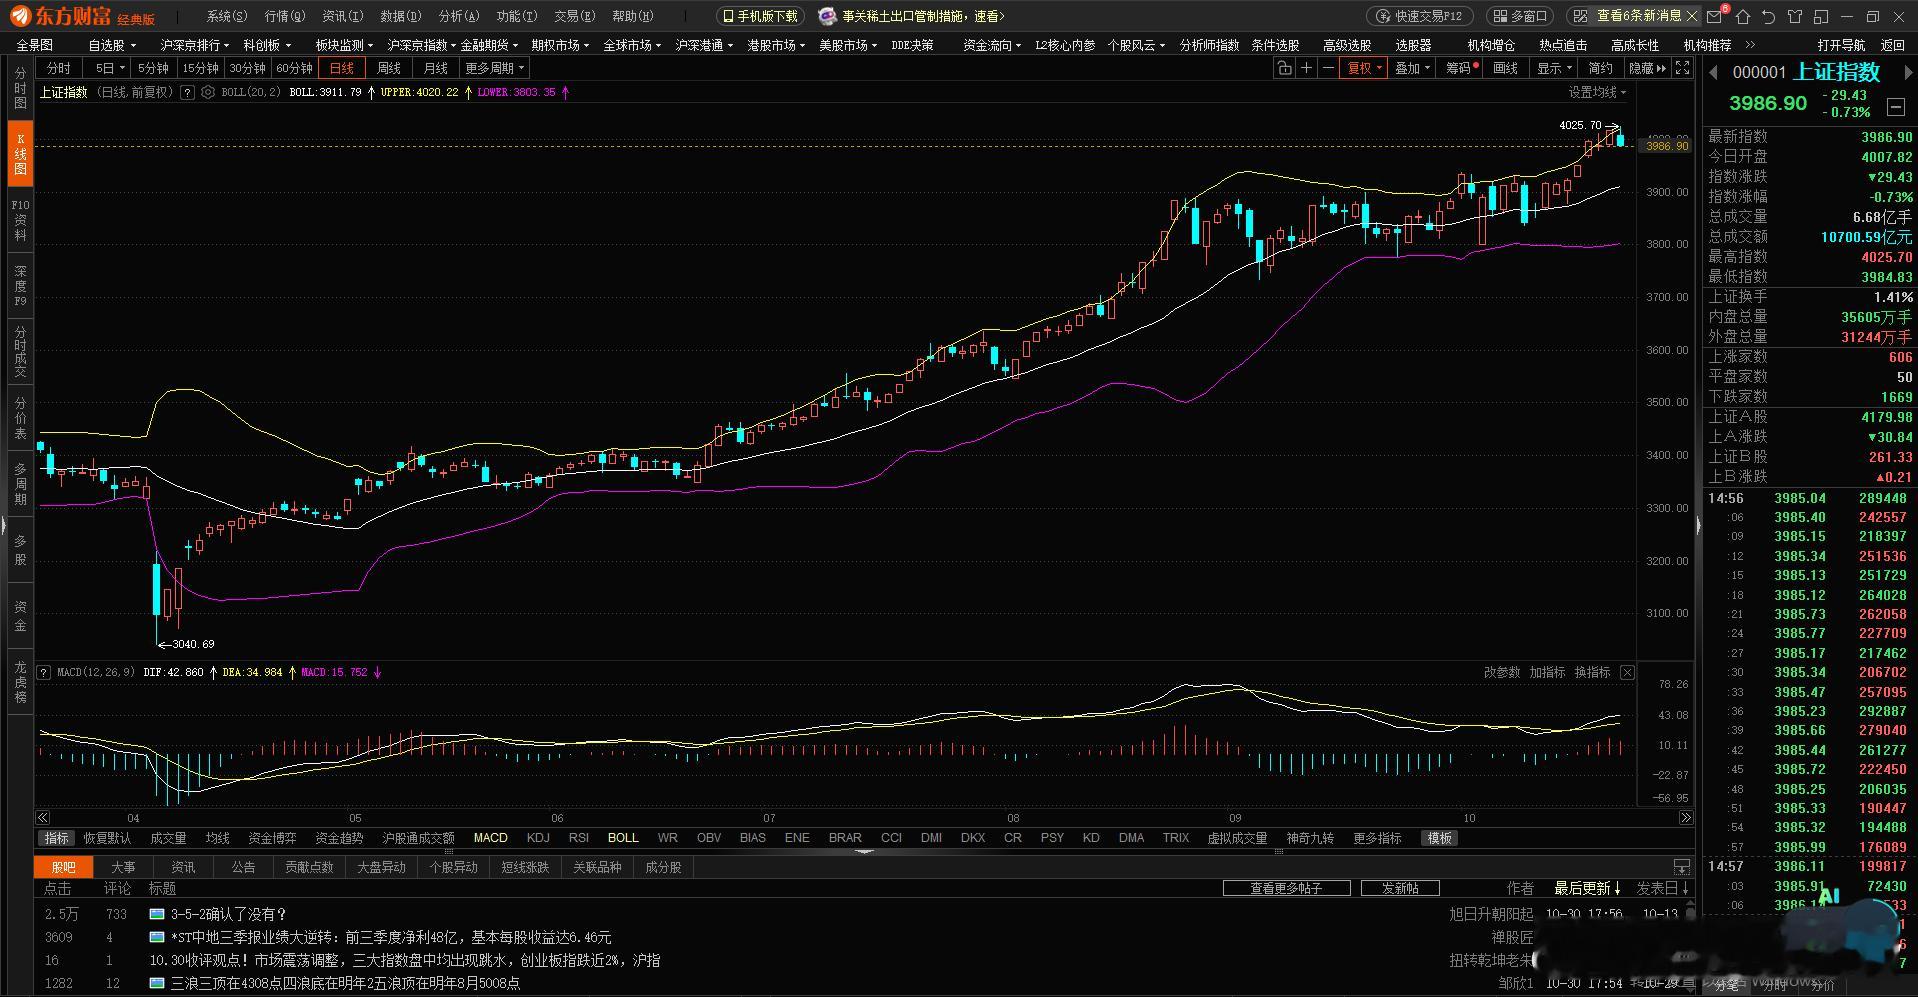The image size is (1918, 997).
Task: Open the 更多周期 period dropdown
Action: [x=495, y=68]
